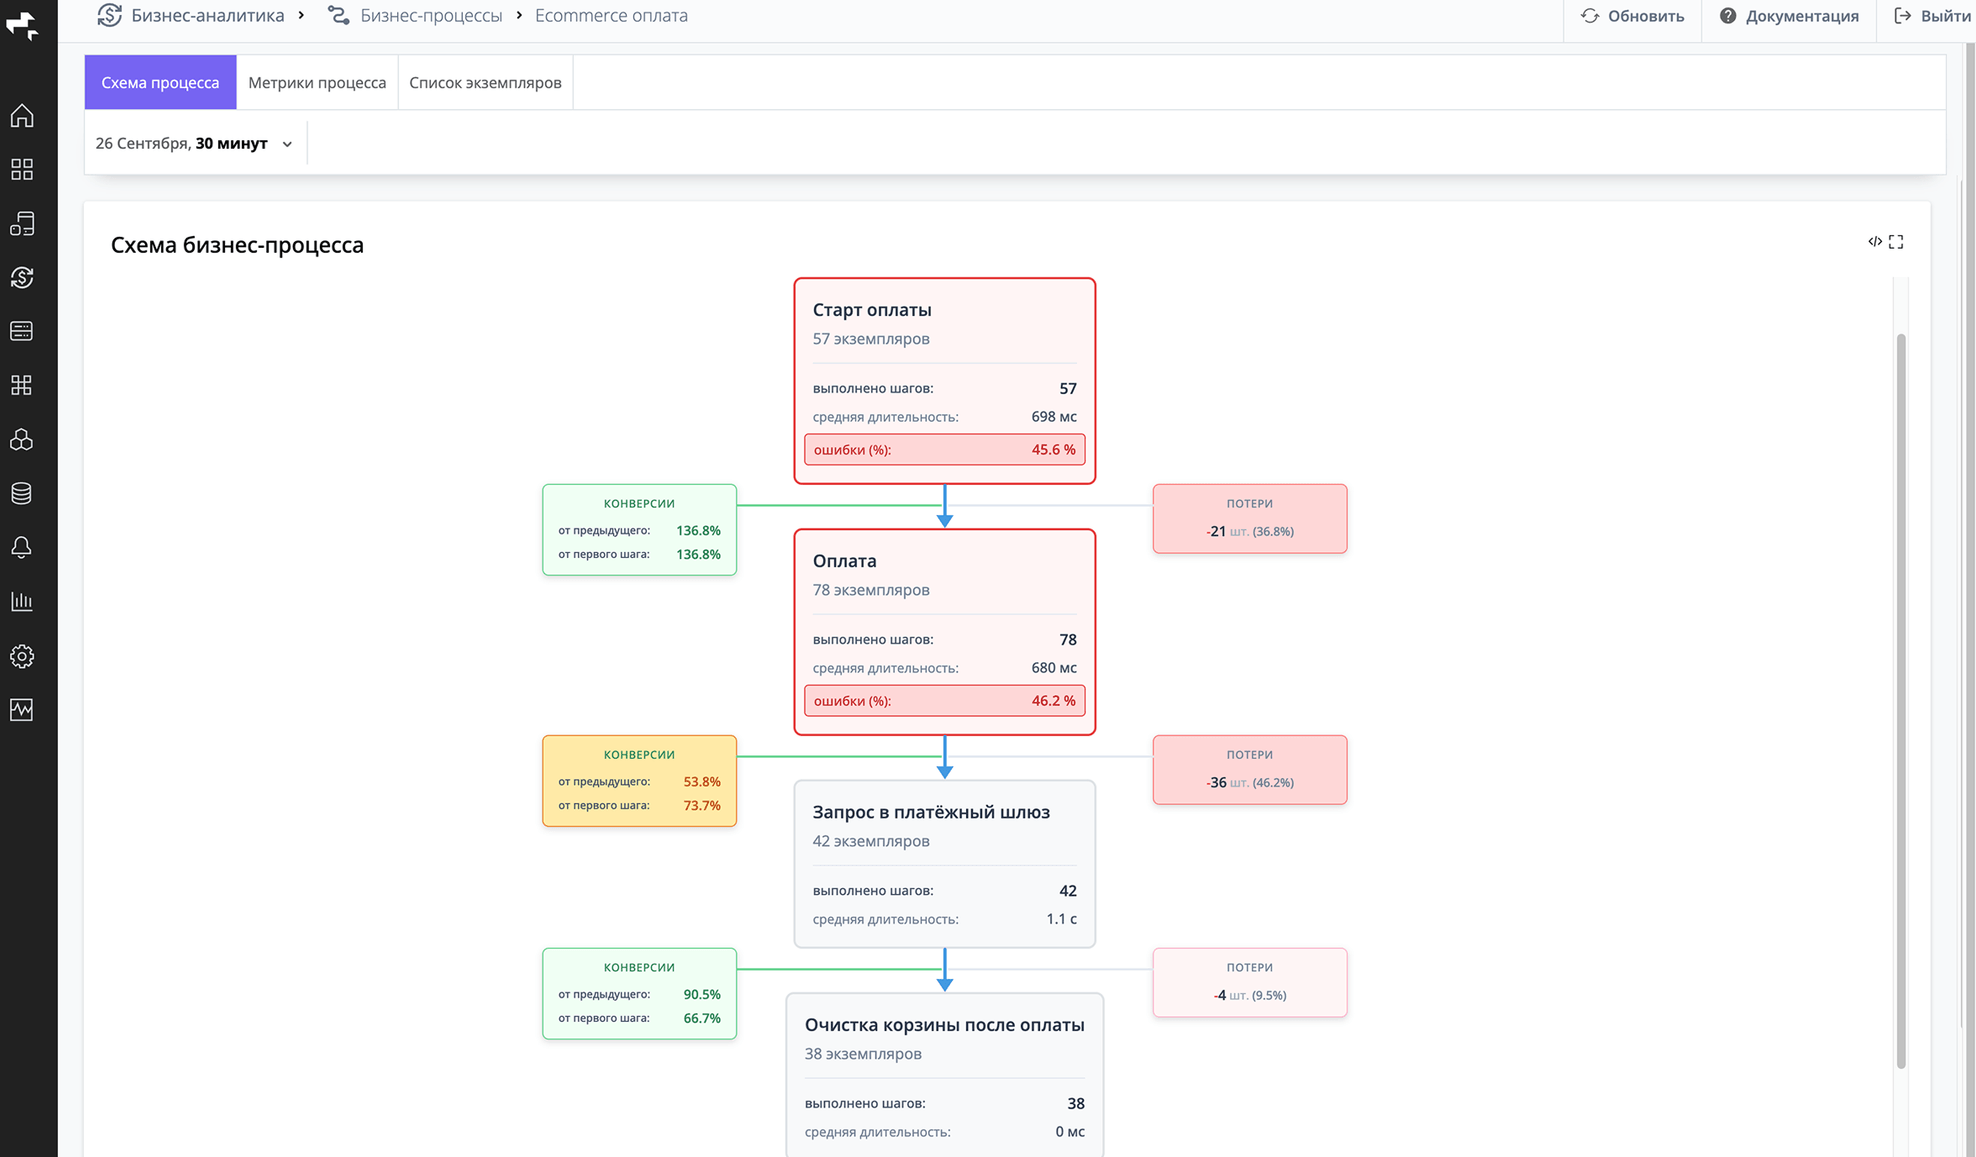The width and height of the screenshot is (1976, 1157).
Task: Click the Обновить button
Action: pos(1633,16)
